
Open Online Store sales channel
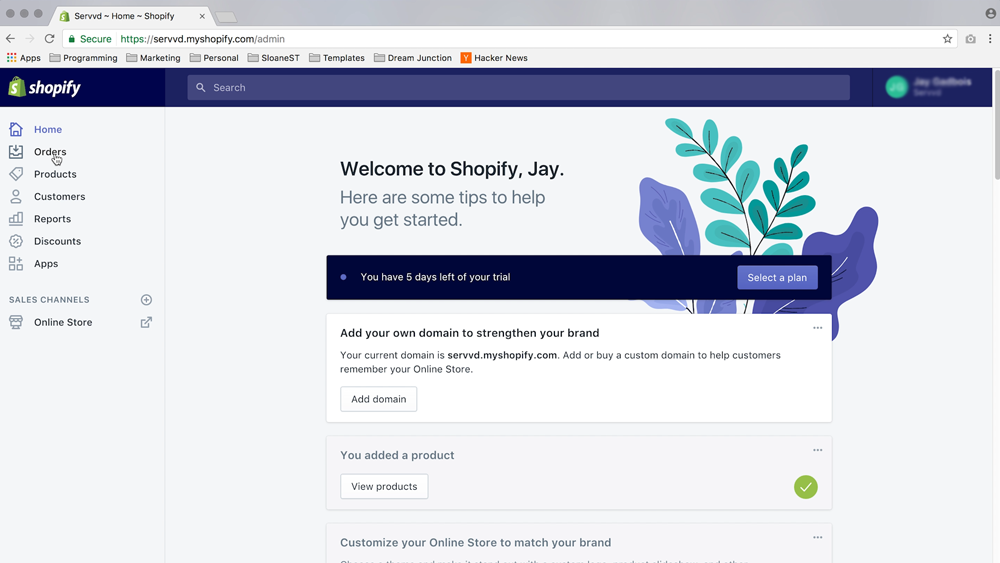pos(63,322)
